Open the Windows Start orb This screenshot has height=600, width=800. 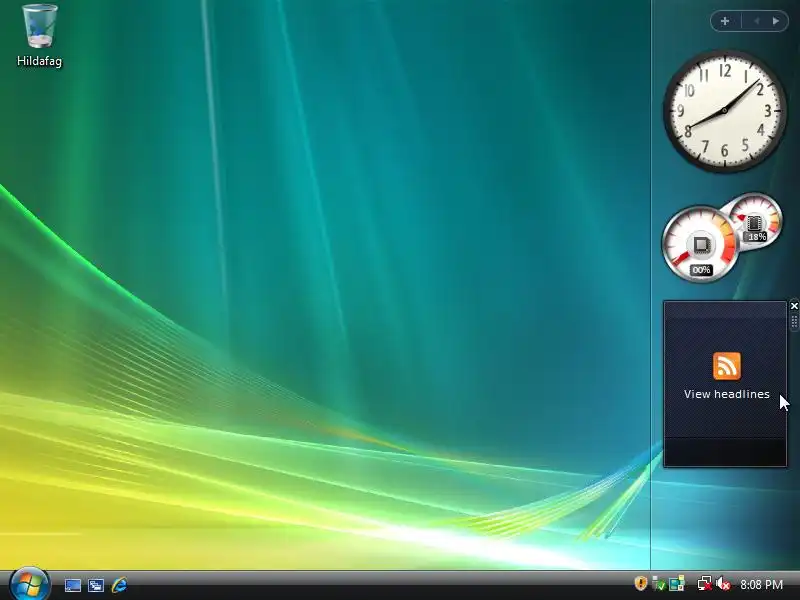click(x=30, y=583)
